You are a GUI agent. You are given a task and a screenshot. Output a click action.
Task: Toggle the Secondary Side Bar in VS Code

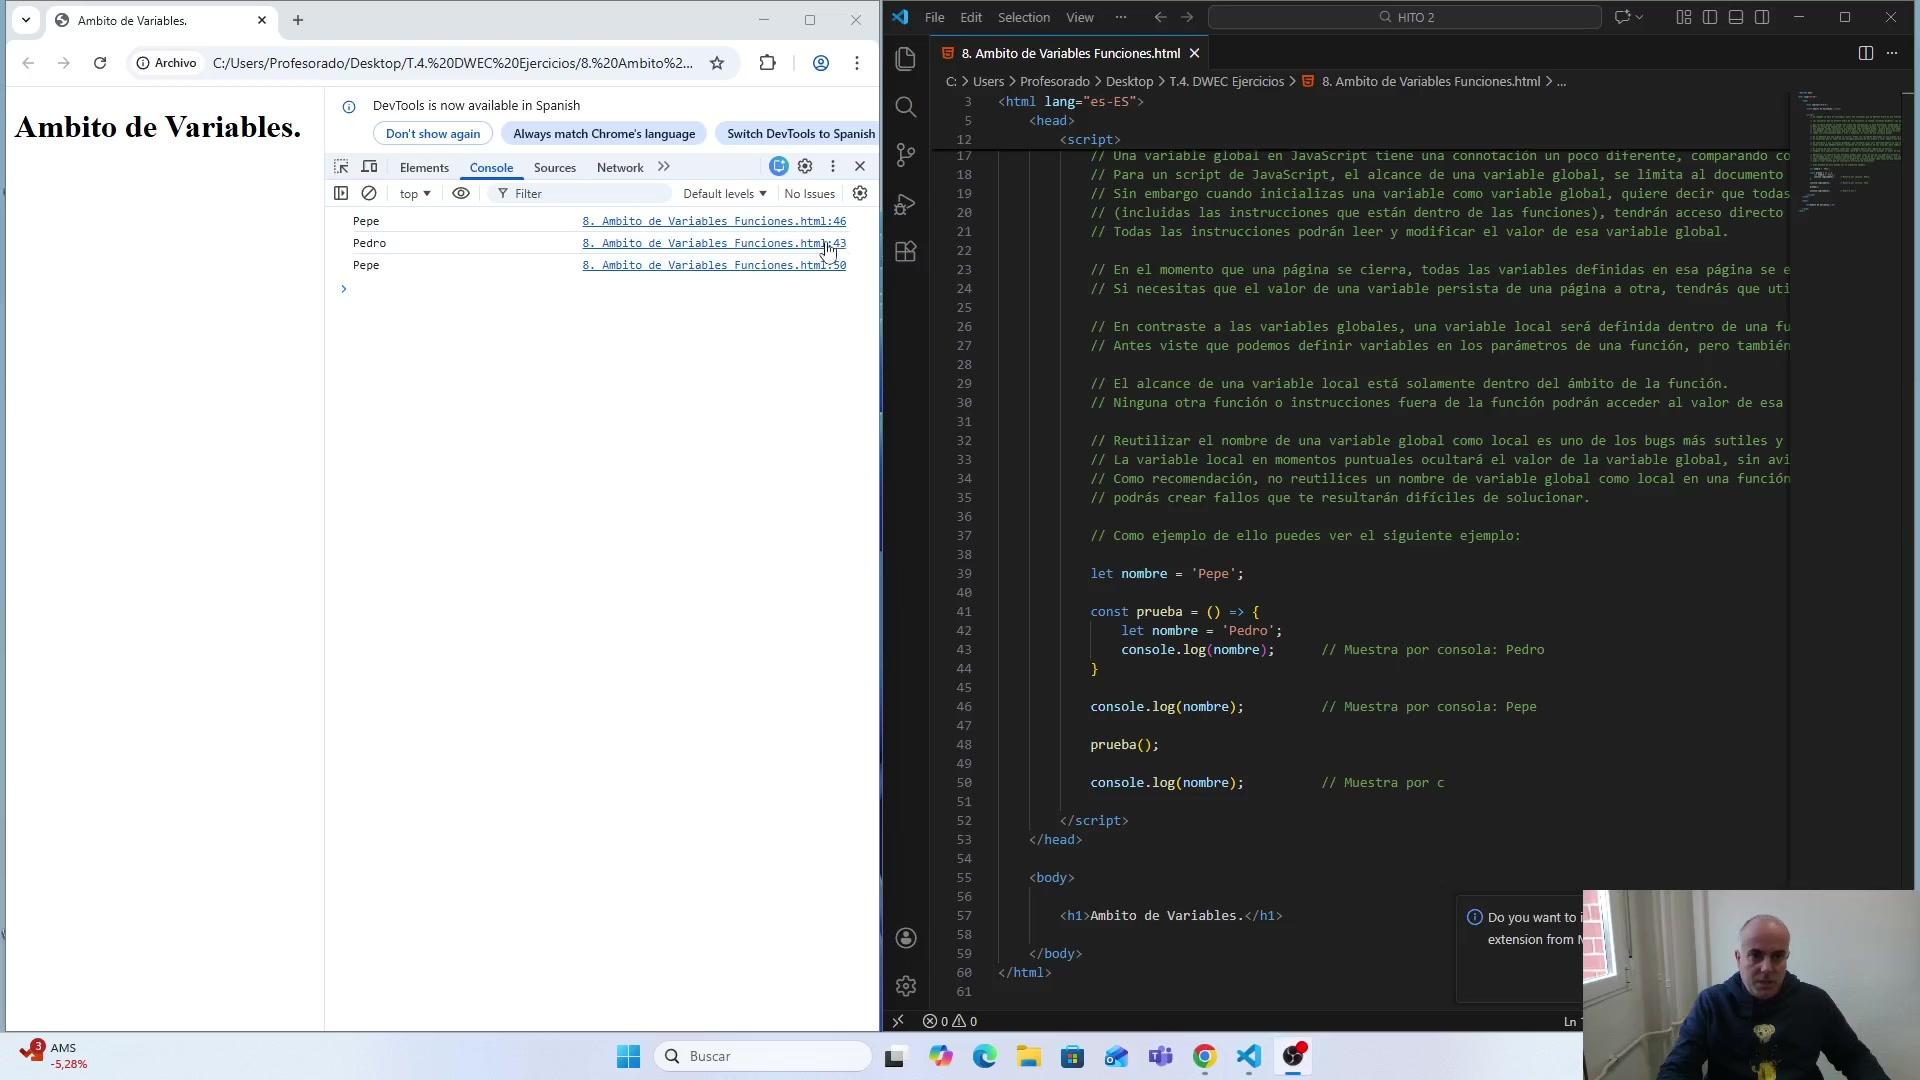tap(1762, 17)
